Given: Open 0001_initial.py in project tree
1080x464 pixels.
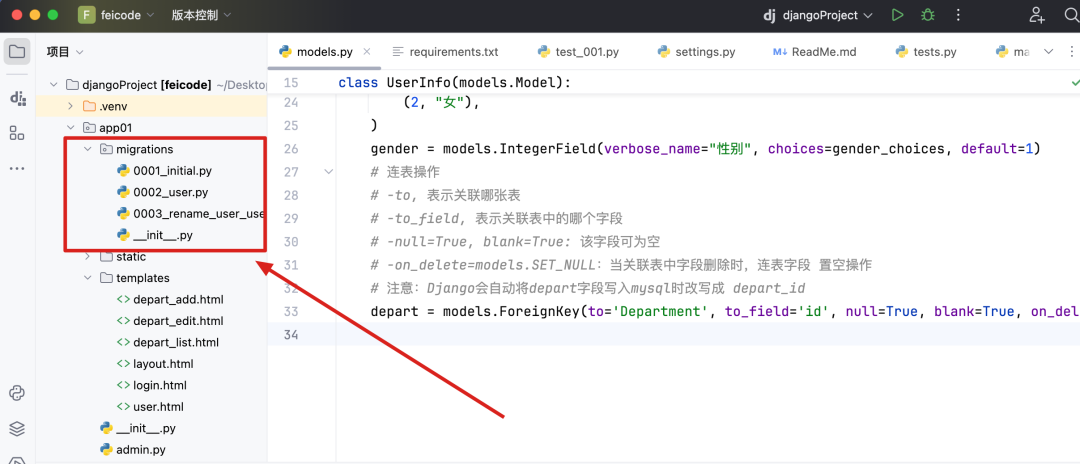Looking at the screenshot, I should (x=167, y=170).
